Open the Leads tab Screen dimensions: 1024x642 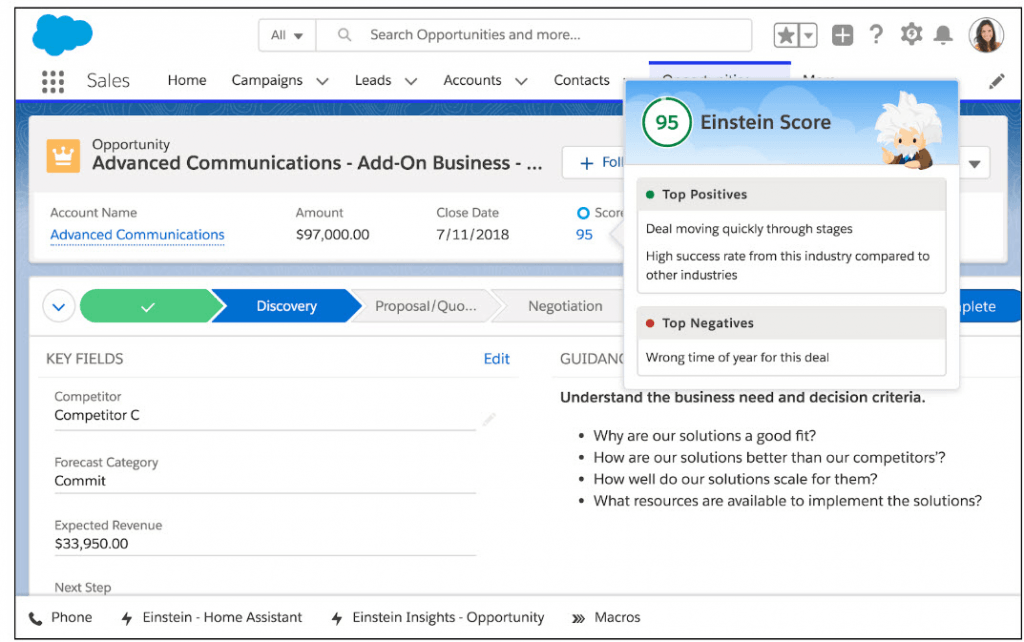373,80
